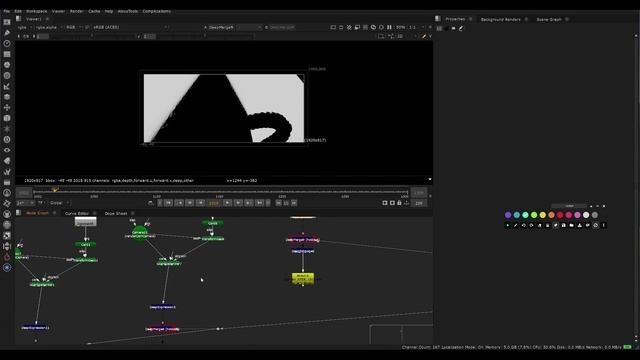Open the TF timeline display dropdown
This screenshot has height=360, width=640.
[42, 203]
